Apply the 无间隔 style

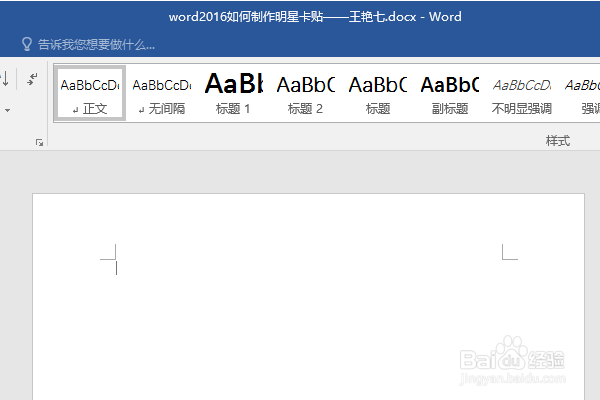click(162, 93)
